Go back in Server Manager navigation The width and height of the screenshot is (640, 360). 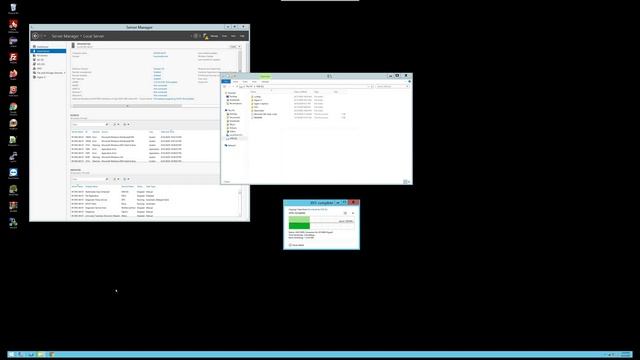36,36
